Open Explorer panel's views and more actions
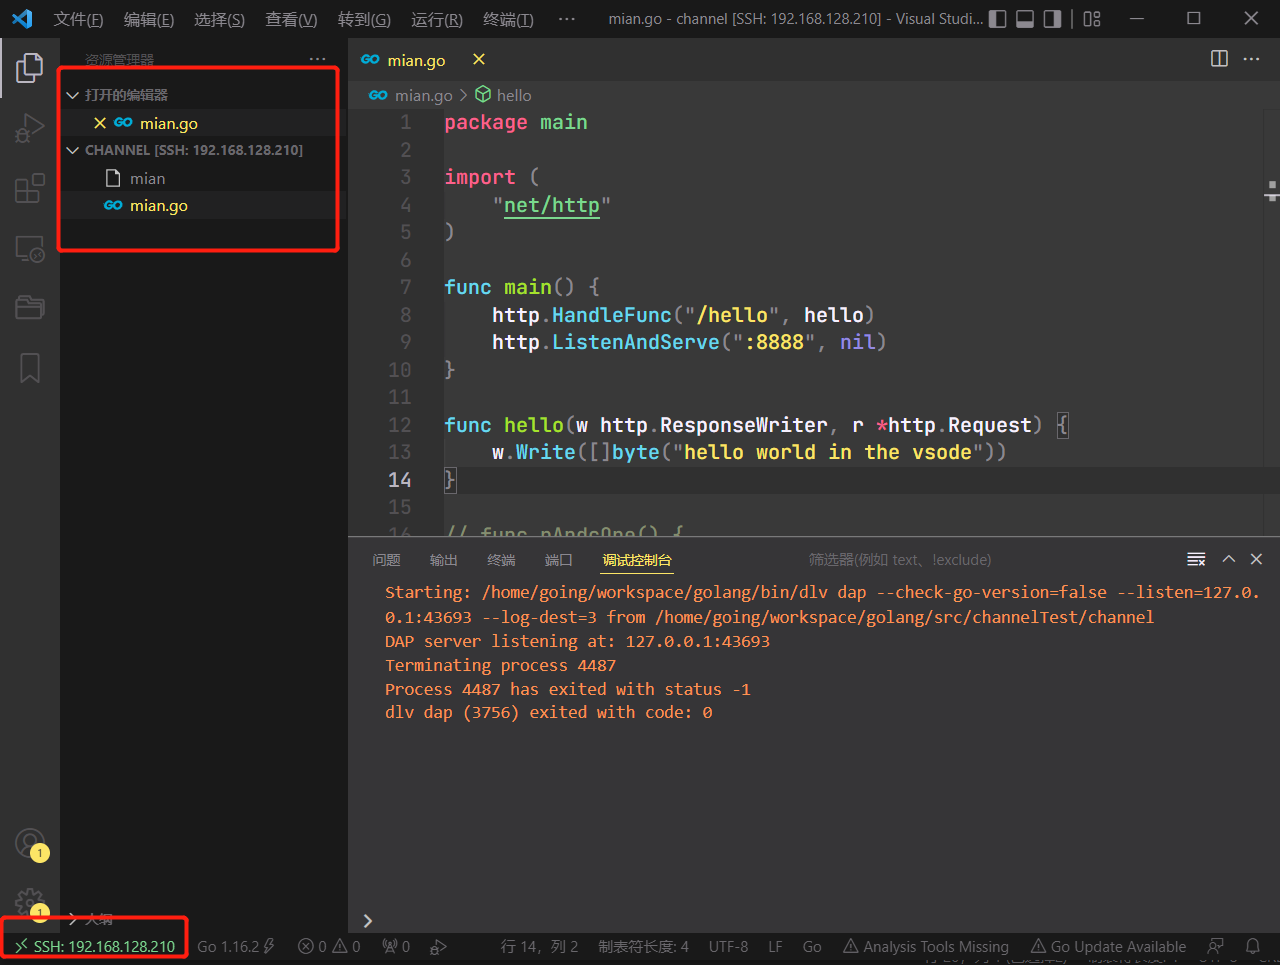1280x965 pixels. (318, 59)
